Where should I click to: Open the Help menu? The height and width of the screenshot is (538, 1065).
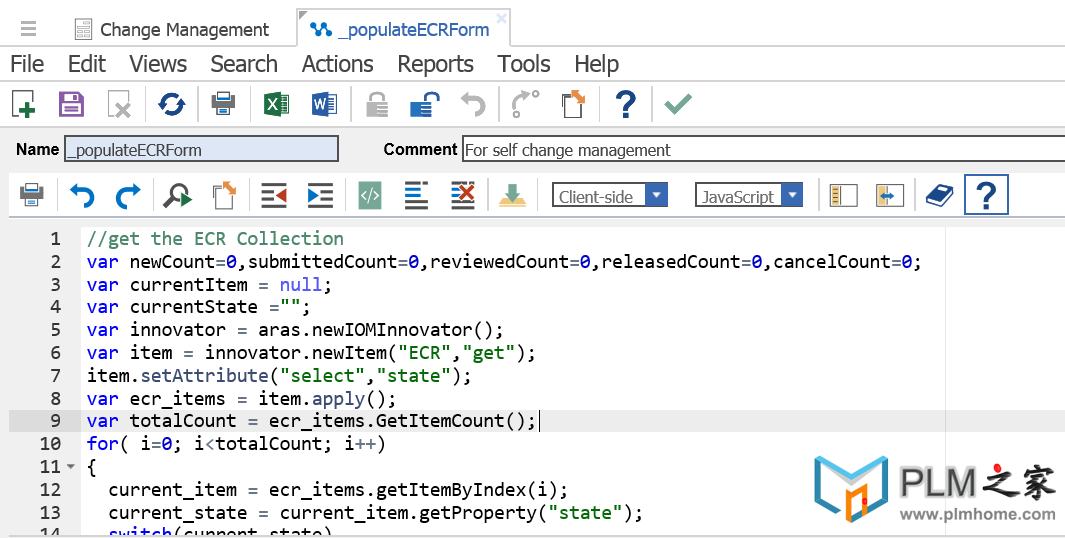coord(596,64)
